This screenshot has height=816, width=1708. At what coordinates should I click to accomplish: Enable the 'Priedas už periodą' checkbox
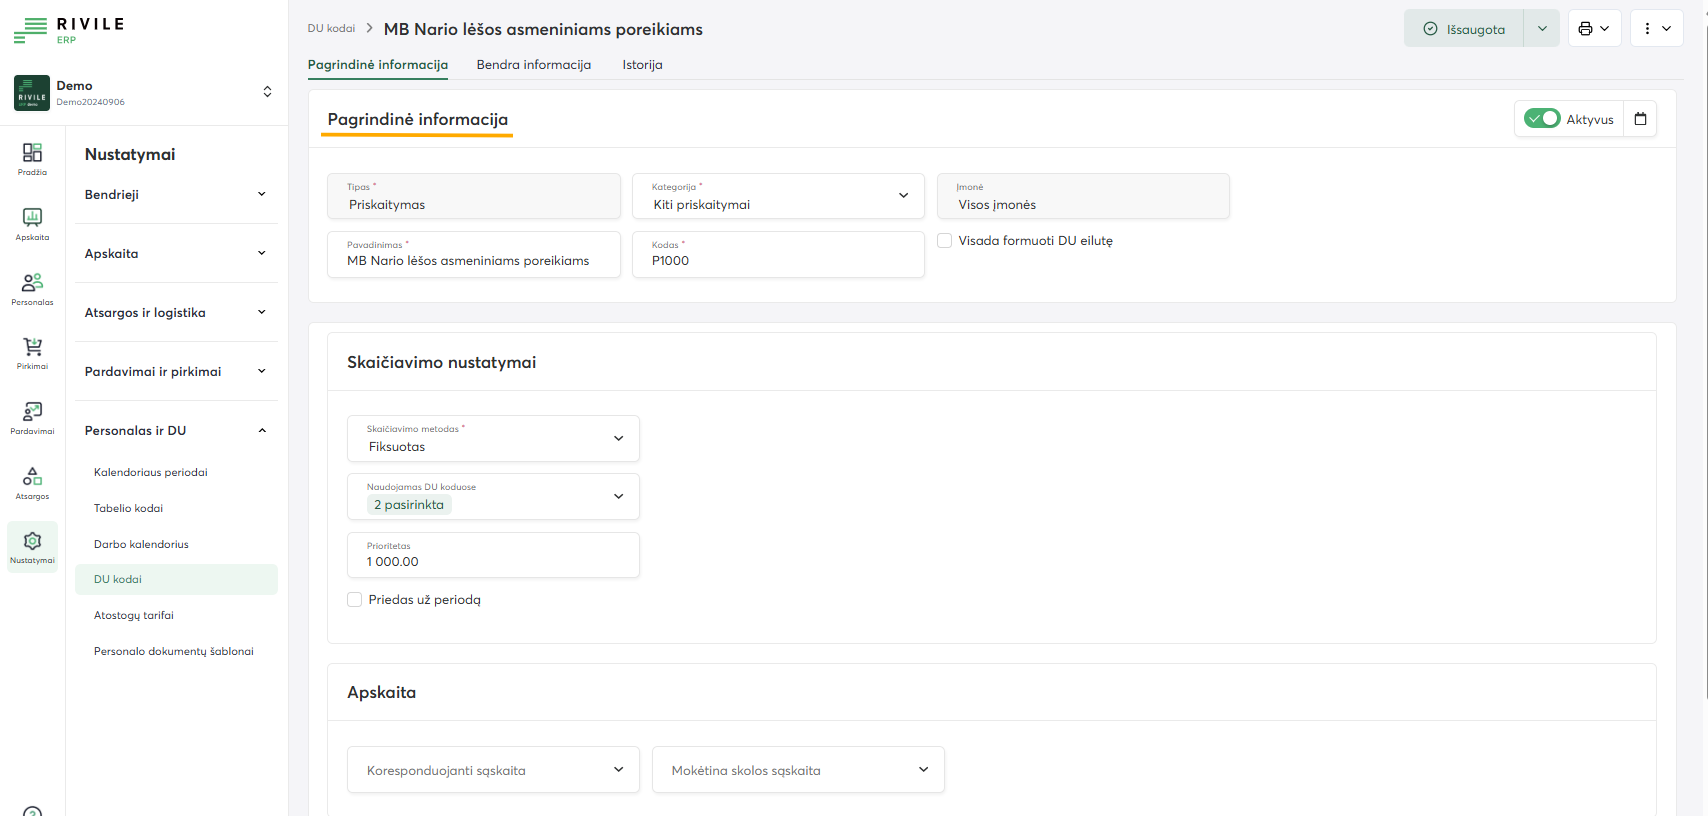point(355,600)
